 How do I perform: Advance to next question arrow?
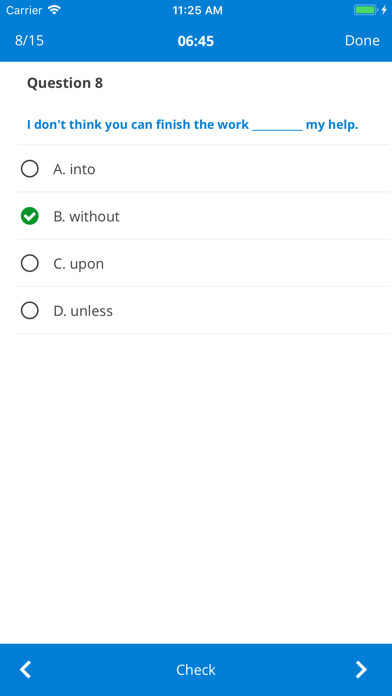pos(361,669)
